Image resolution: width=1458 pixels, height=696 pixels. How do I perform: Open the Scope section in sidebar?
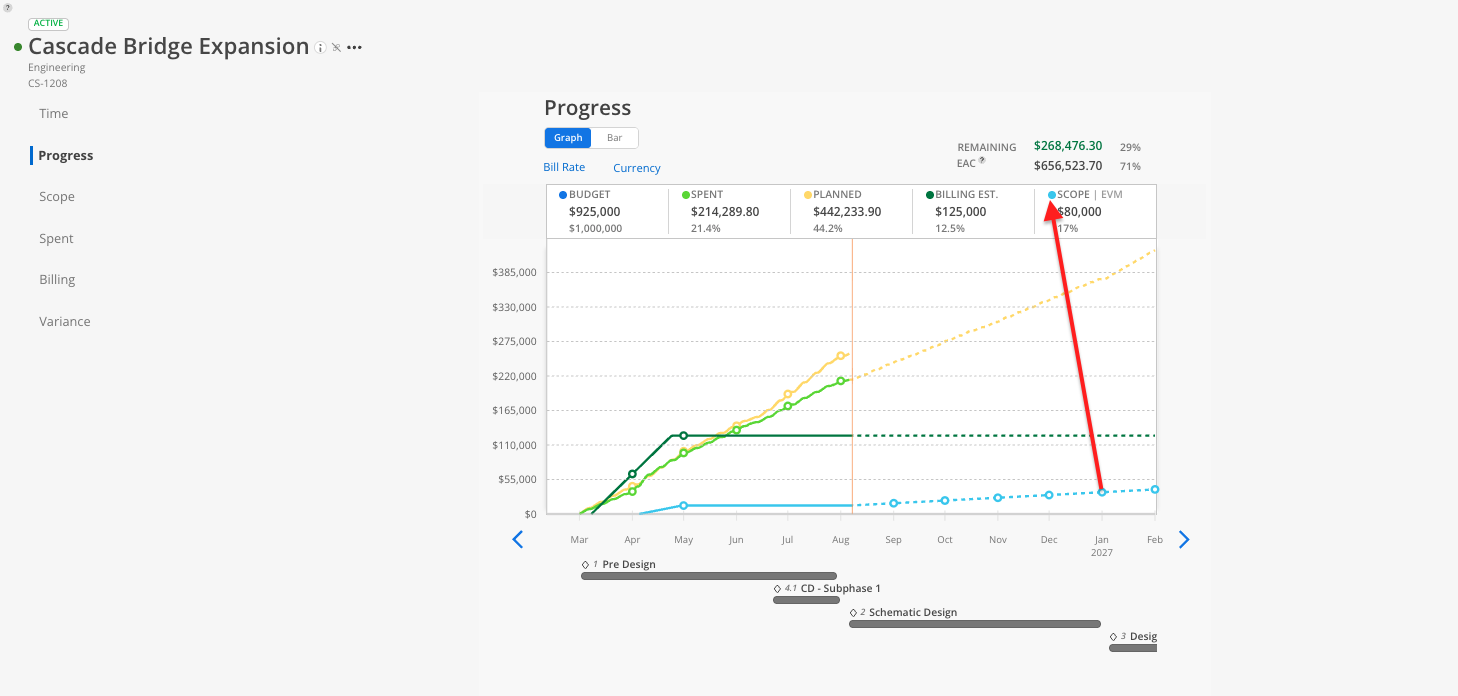(x=57, y=197)
